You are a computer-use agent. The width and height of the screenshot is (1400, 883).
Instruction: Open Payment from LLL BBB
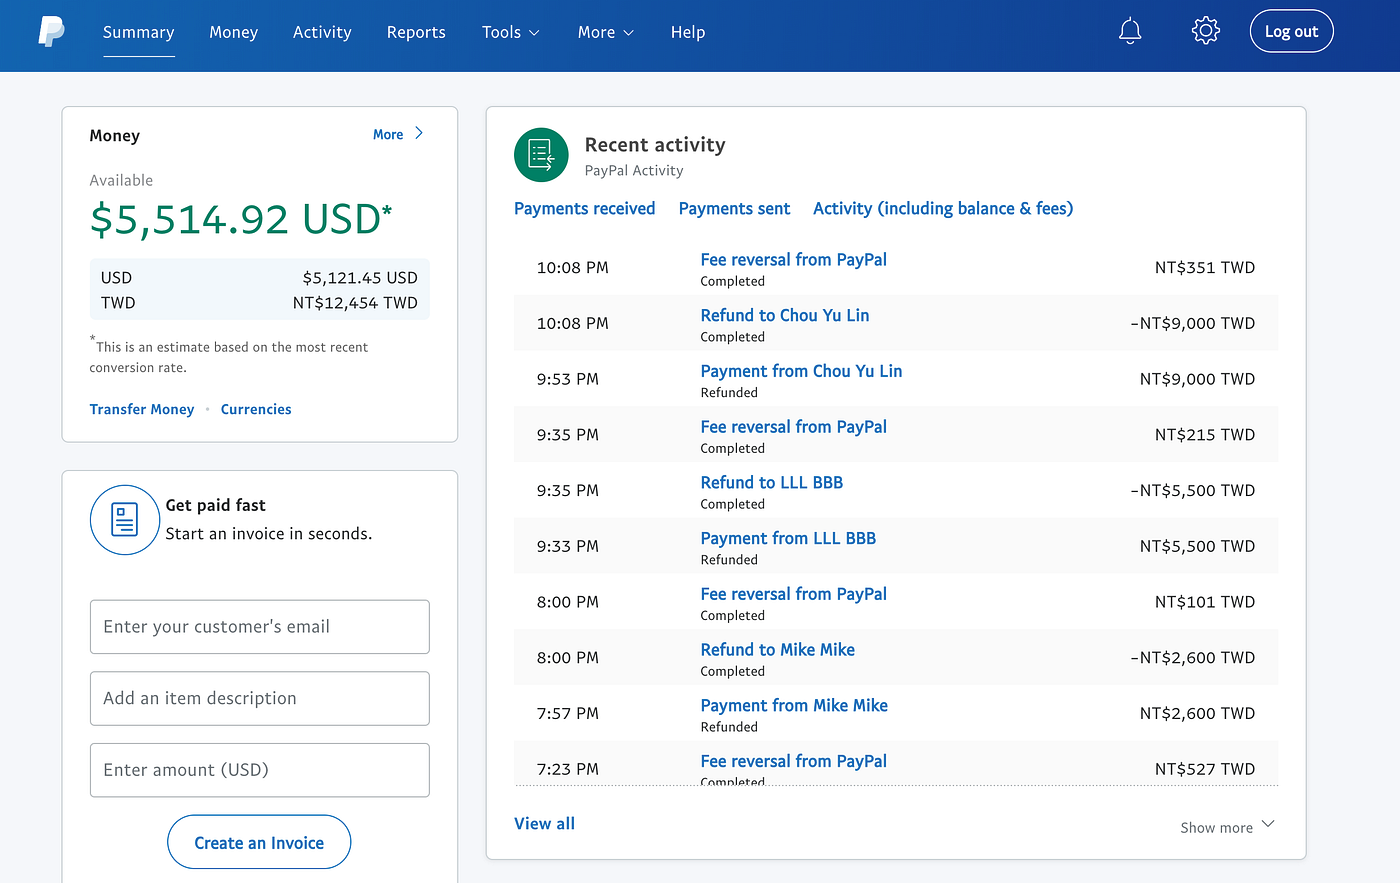pyautogui.click(x=788, y=538)
